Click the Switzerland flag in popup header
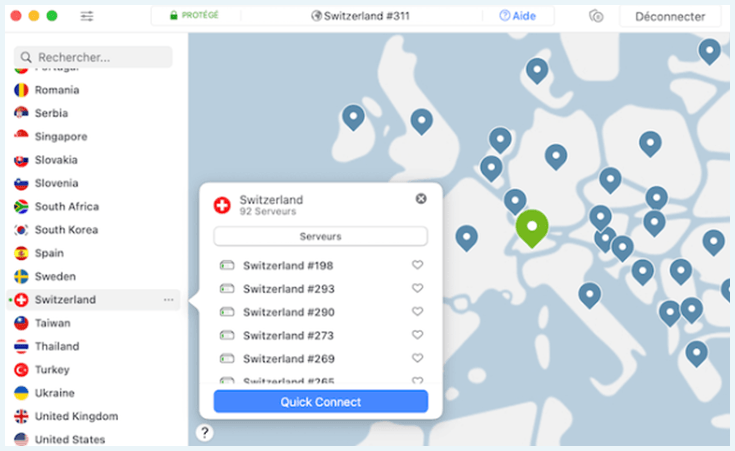This screenshot has width=735, height=451. point(222,205)
